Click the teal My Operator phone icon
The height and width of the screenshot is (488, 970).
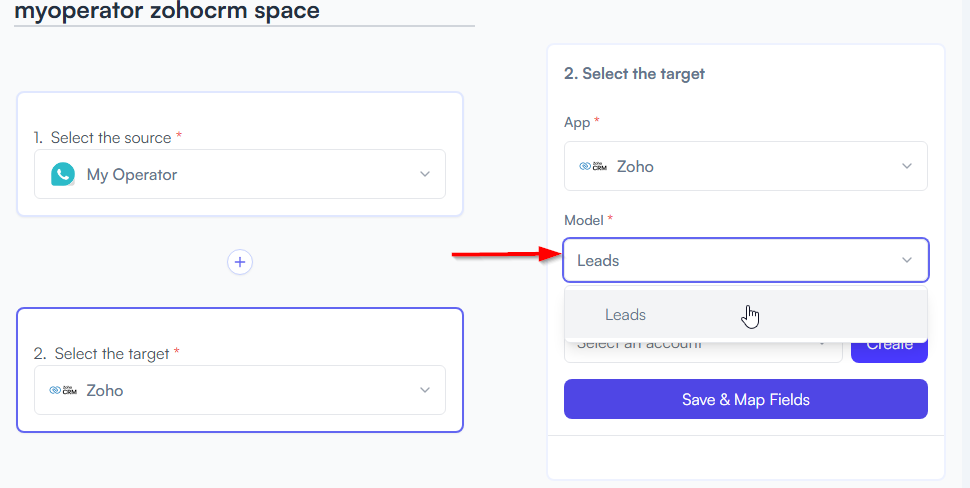tap(62, 174)
